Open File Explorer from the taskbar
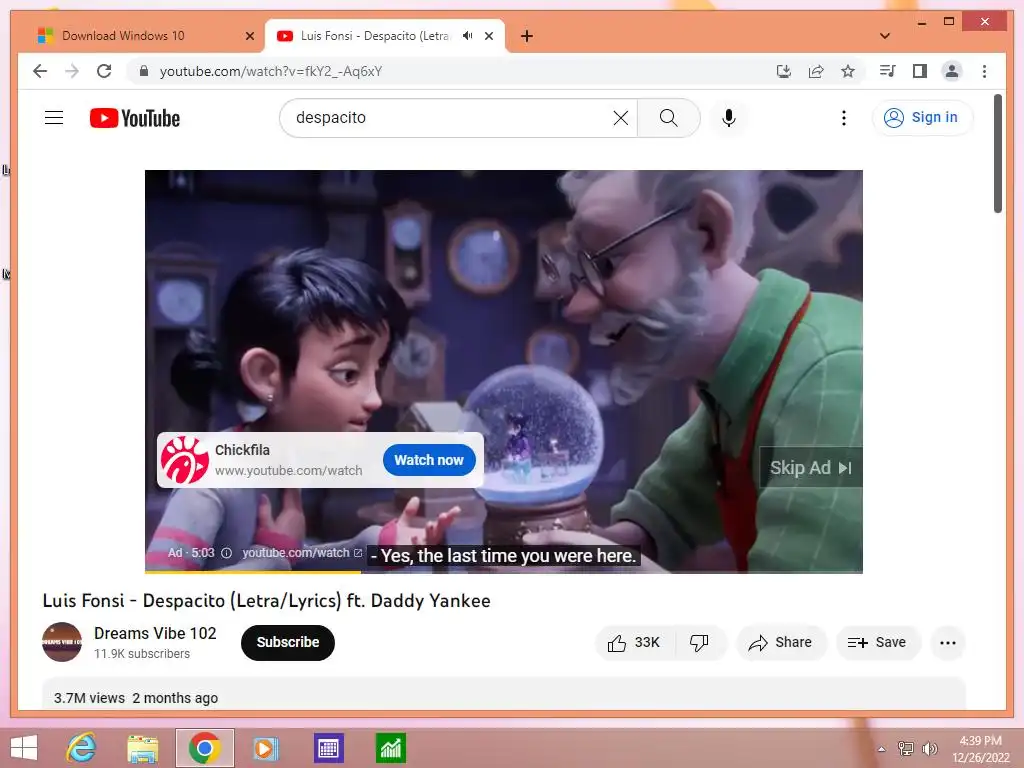This screenshot has height=768, width=1024. (142, 748)
